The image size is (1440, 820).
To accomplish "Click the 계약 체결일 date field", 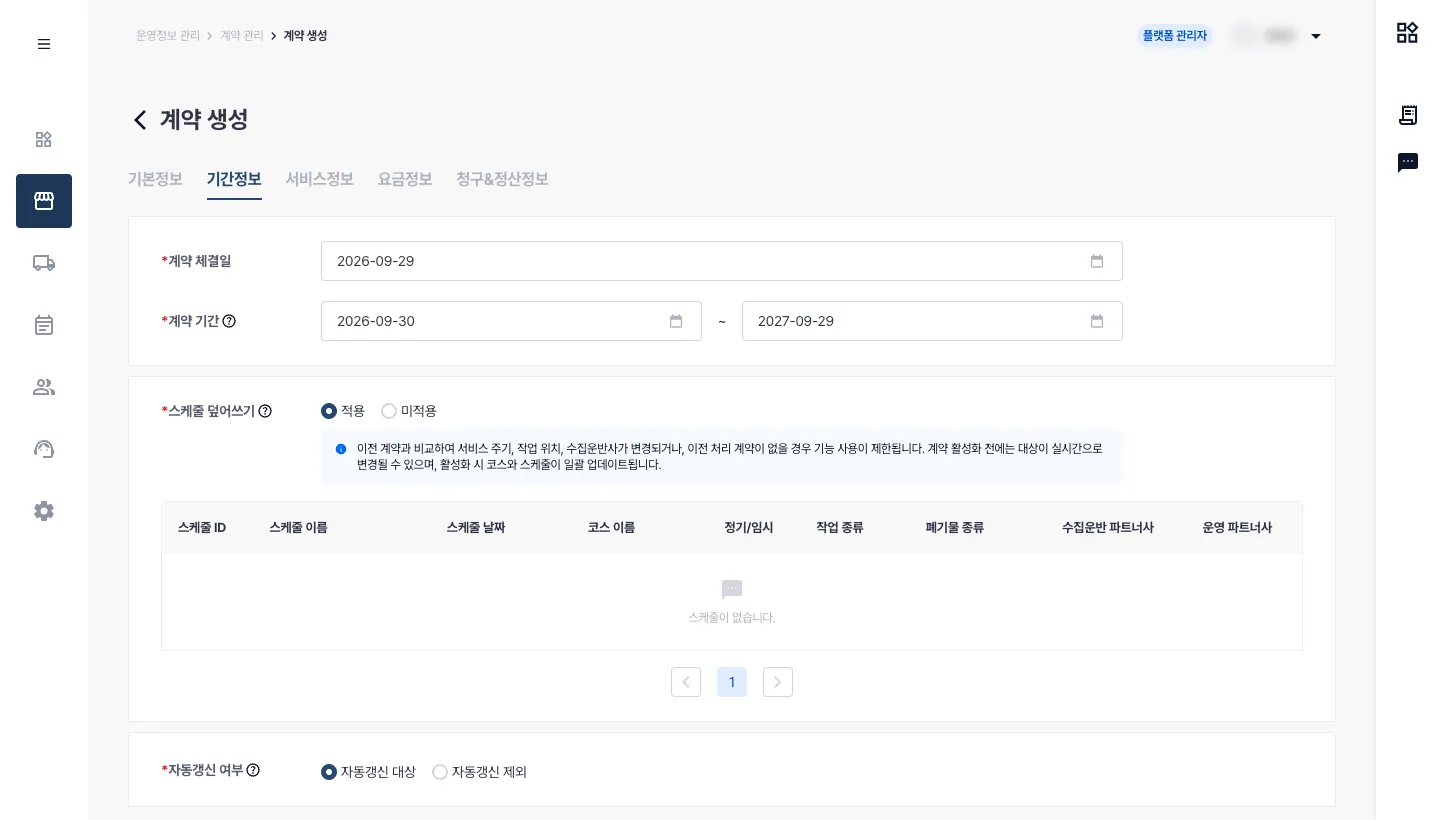I will (722, 261).
